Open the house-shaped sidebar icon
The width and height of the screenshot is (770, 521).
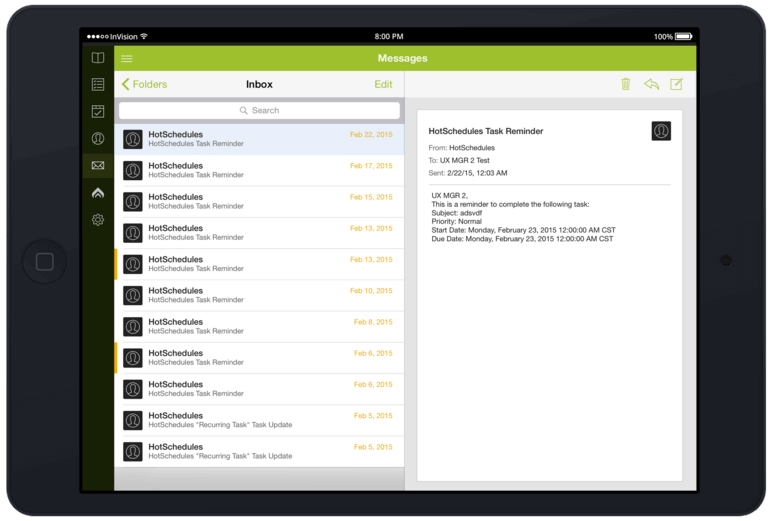[x=98, y=193]
